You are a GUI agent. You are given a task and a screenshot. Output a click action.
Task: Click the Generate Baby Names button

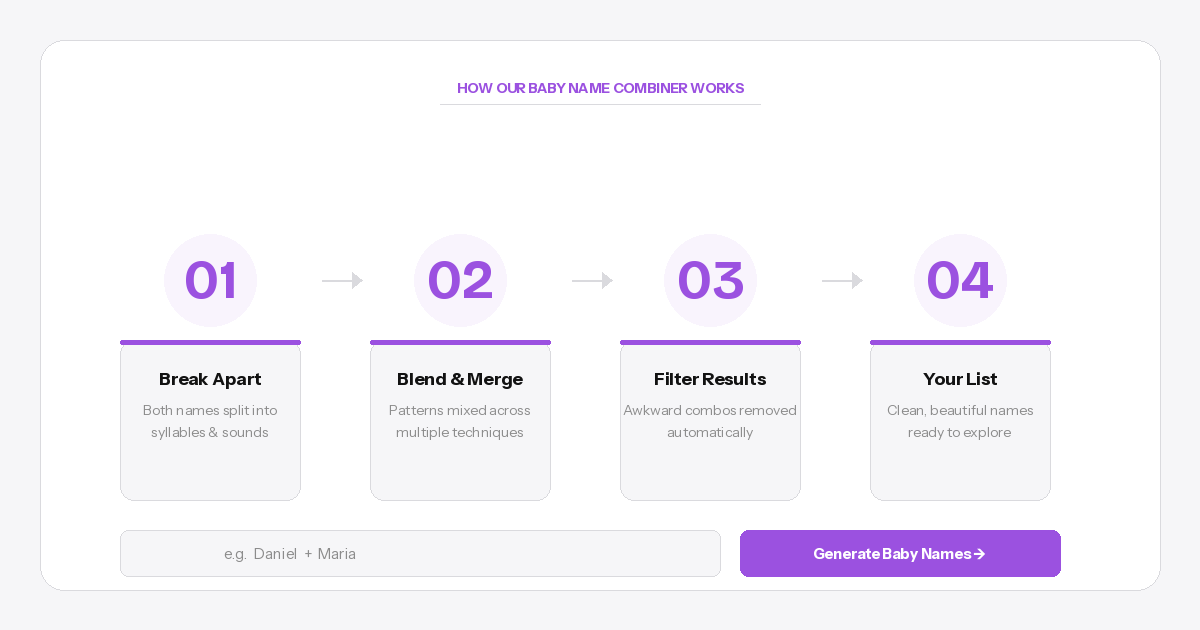click(x=900, y=553)
